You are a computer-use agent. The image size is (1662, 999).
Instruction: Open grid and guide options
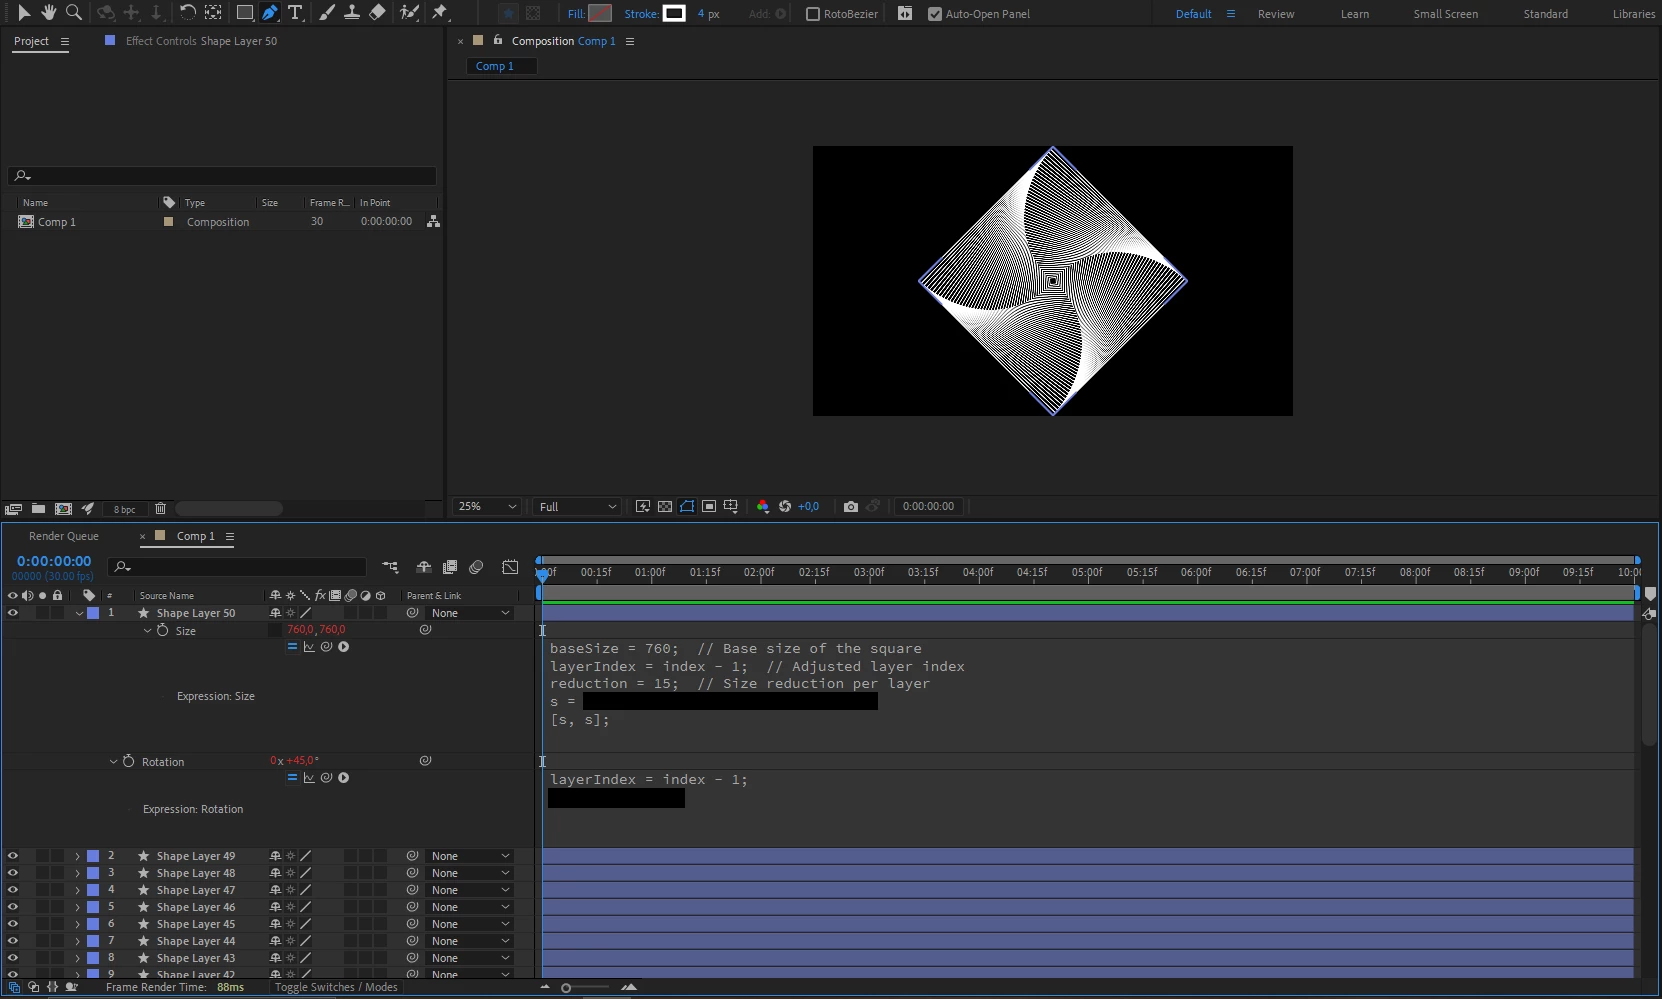click(x=731, y=506)
